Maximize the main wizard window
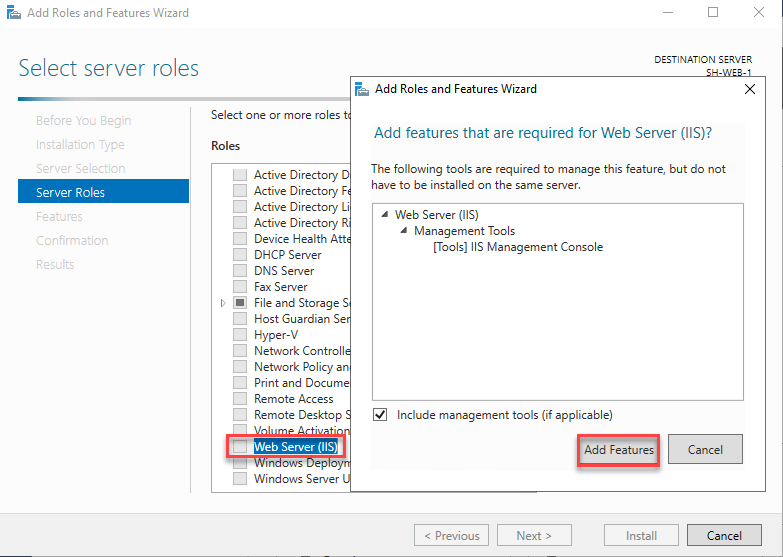This screenshot has height=557, width=783. tap(713, 12)
